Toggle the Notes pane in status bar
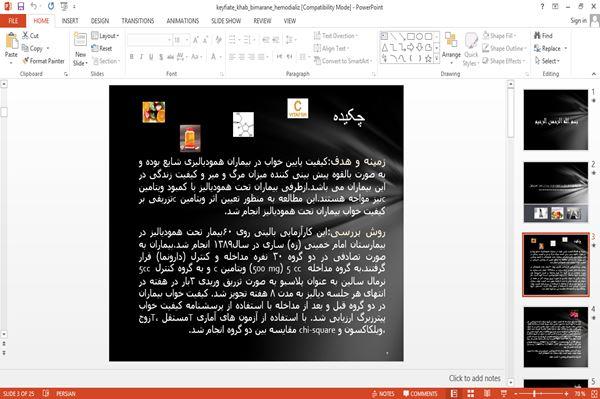Viewport: 600px width, 399px height. [x=383, y=394]
